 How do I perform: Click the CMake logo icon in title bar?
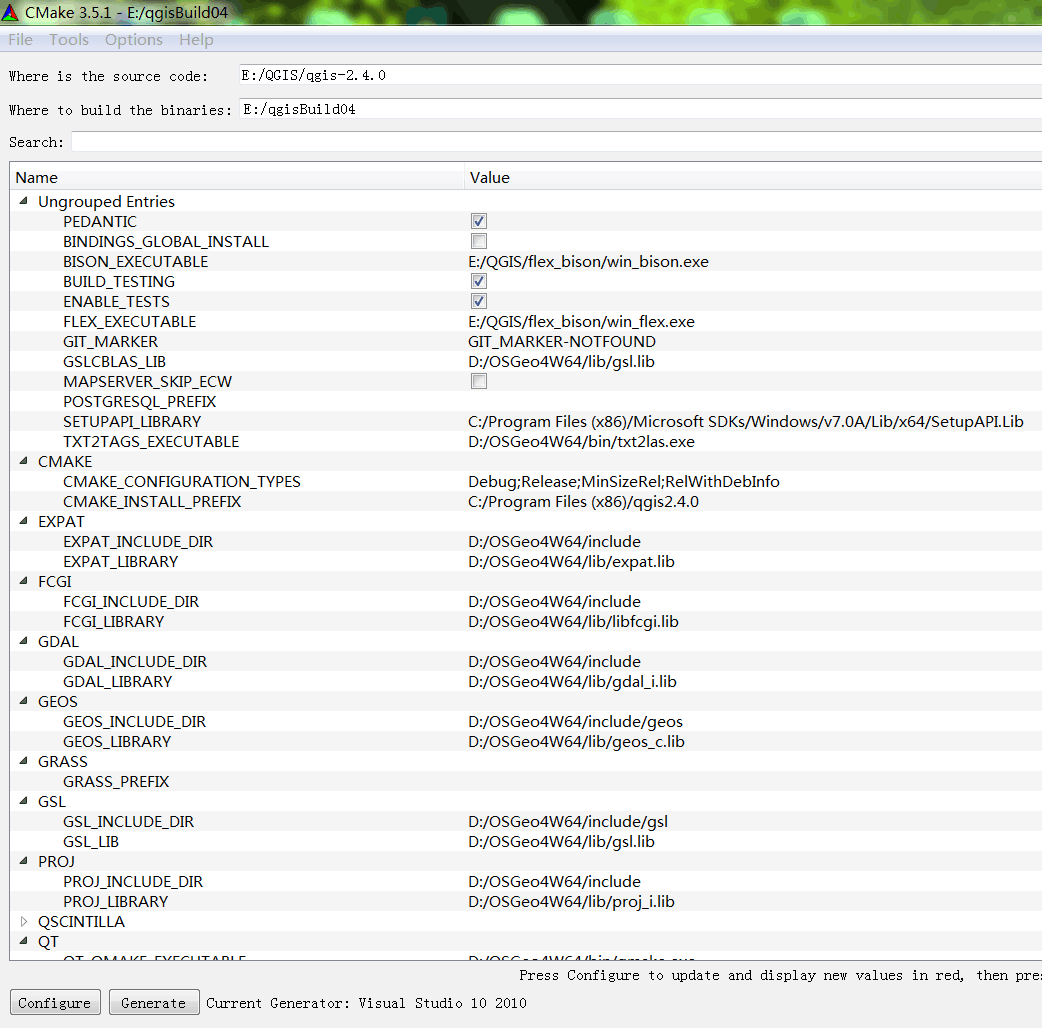pyautogui.click(x=10, y=12)
